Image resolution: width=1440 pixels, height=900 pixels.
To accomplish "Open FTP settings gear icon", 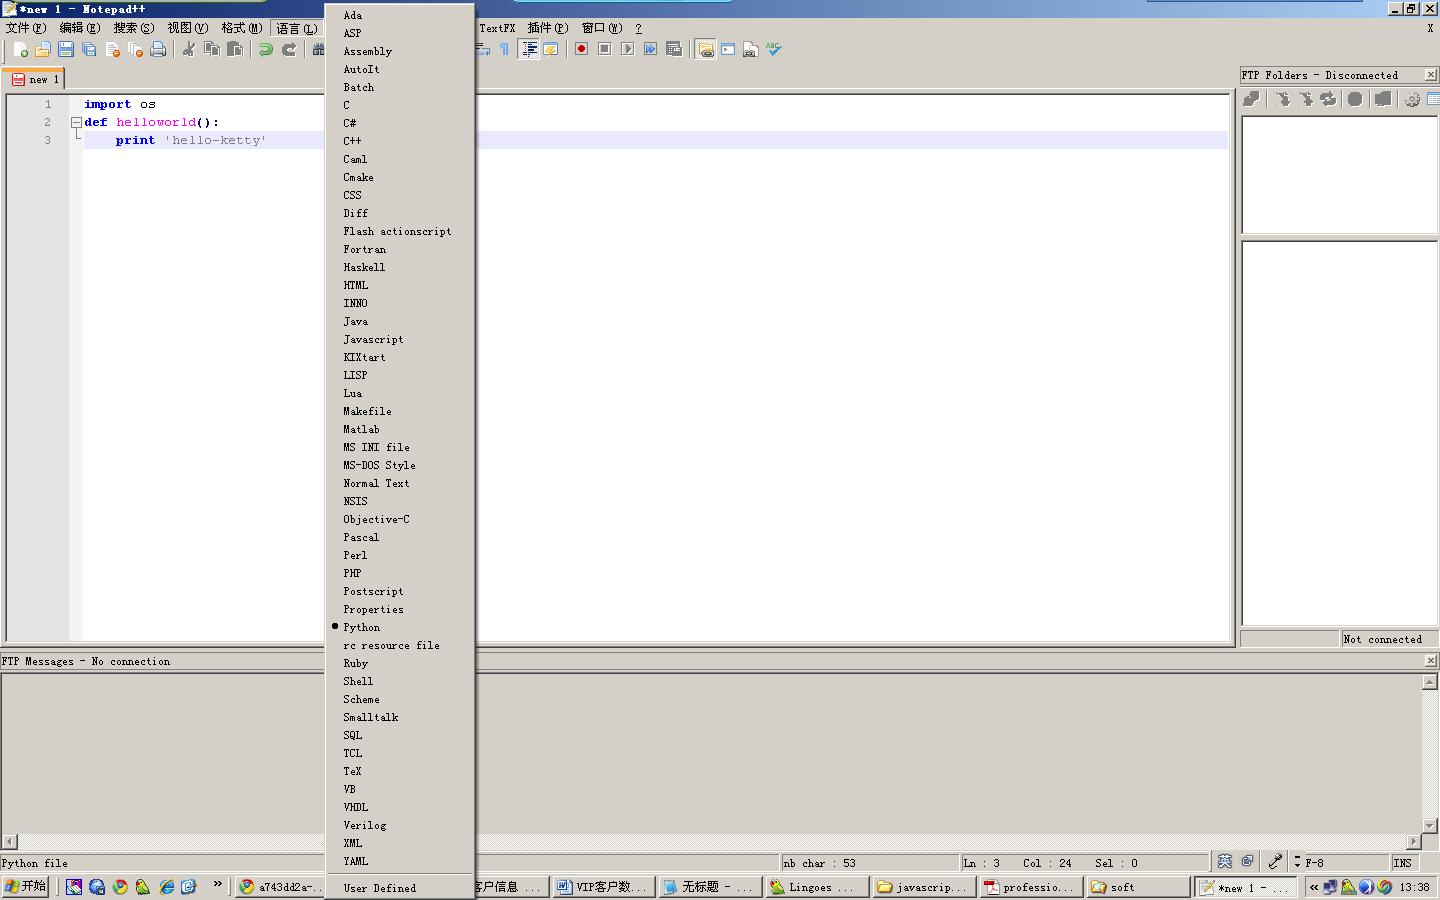I will tap(1412, 99).
